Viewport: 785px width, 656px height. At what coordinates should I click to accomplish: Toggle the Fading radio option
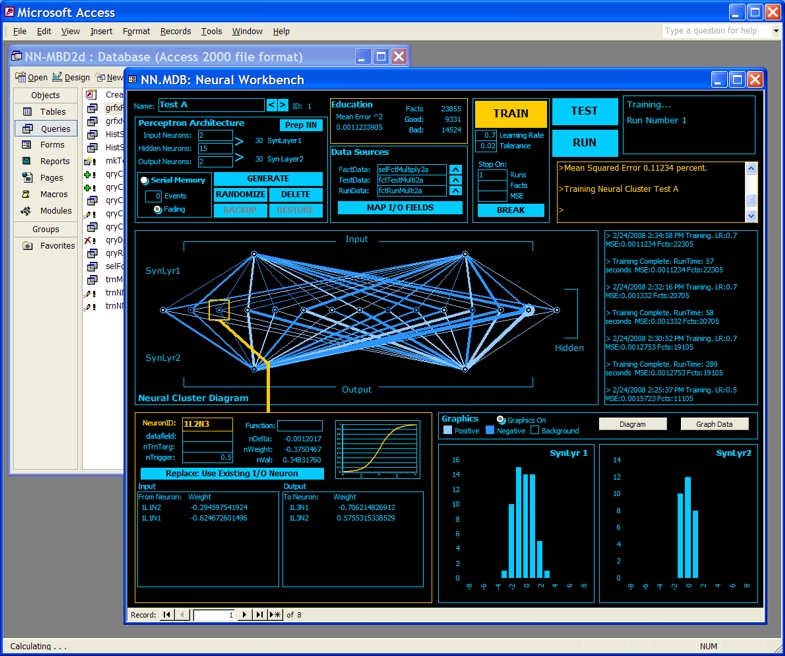158,209
